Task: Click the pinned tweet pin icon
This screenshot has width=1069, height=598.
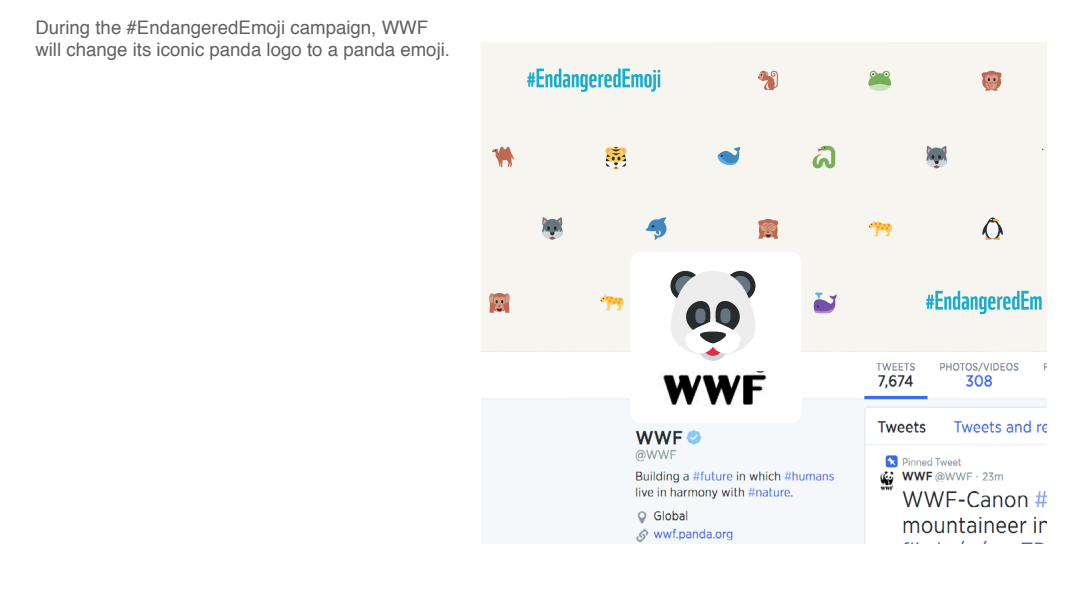Action: coord(891,462)
